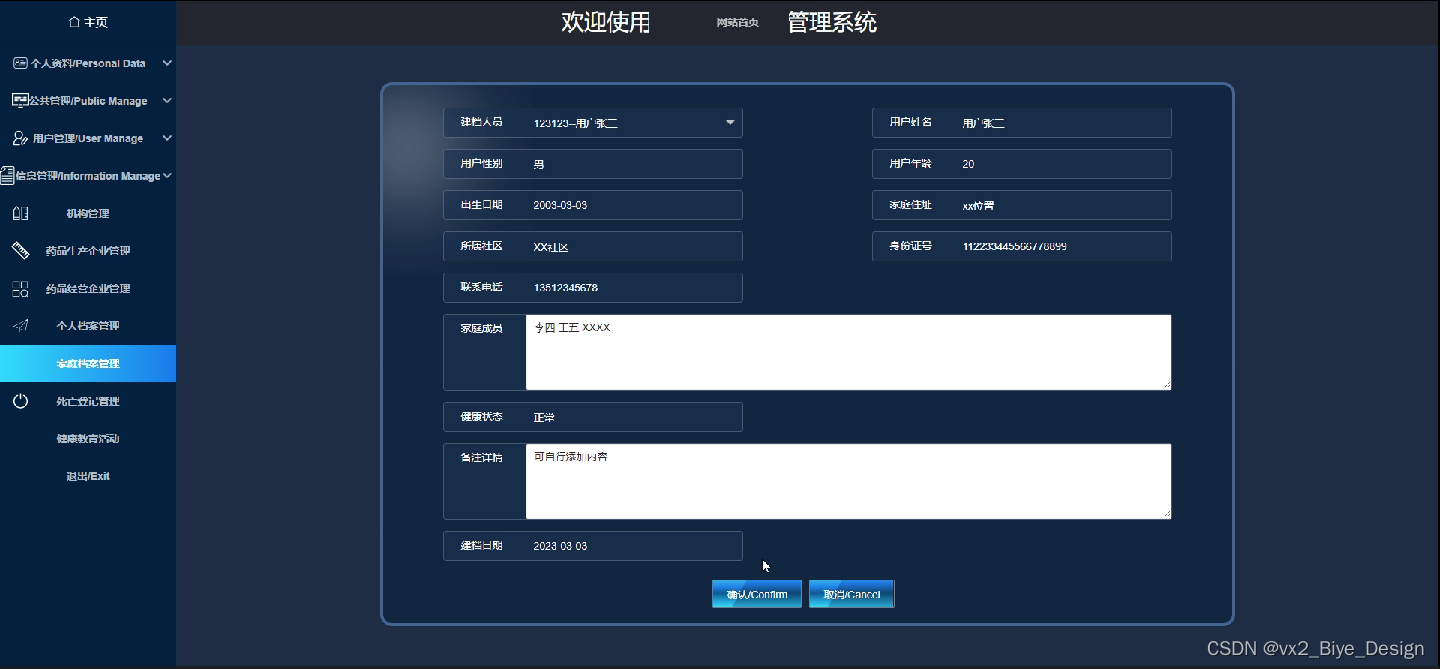Screen dimensions: 1440x669
Task: Click the 退出/Exit menu item
Action: coord(88,476)
